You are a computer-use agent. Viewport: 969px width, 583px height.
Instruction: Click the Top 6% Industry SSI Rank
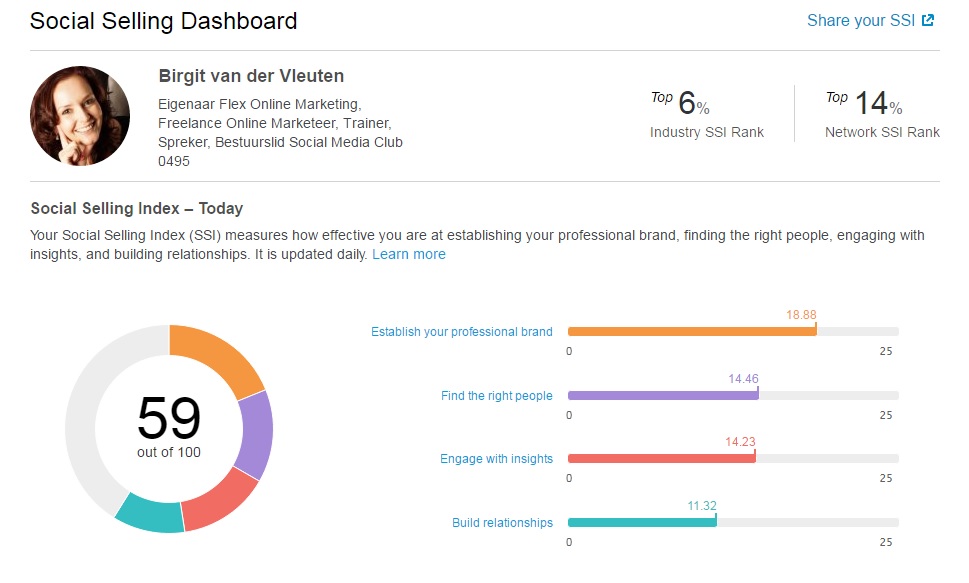(x=707, y=114)
